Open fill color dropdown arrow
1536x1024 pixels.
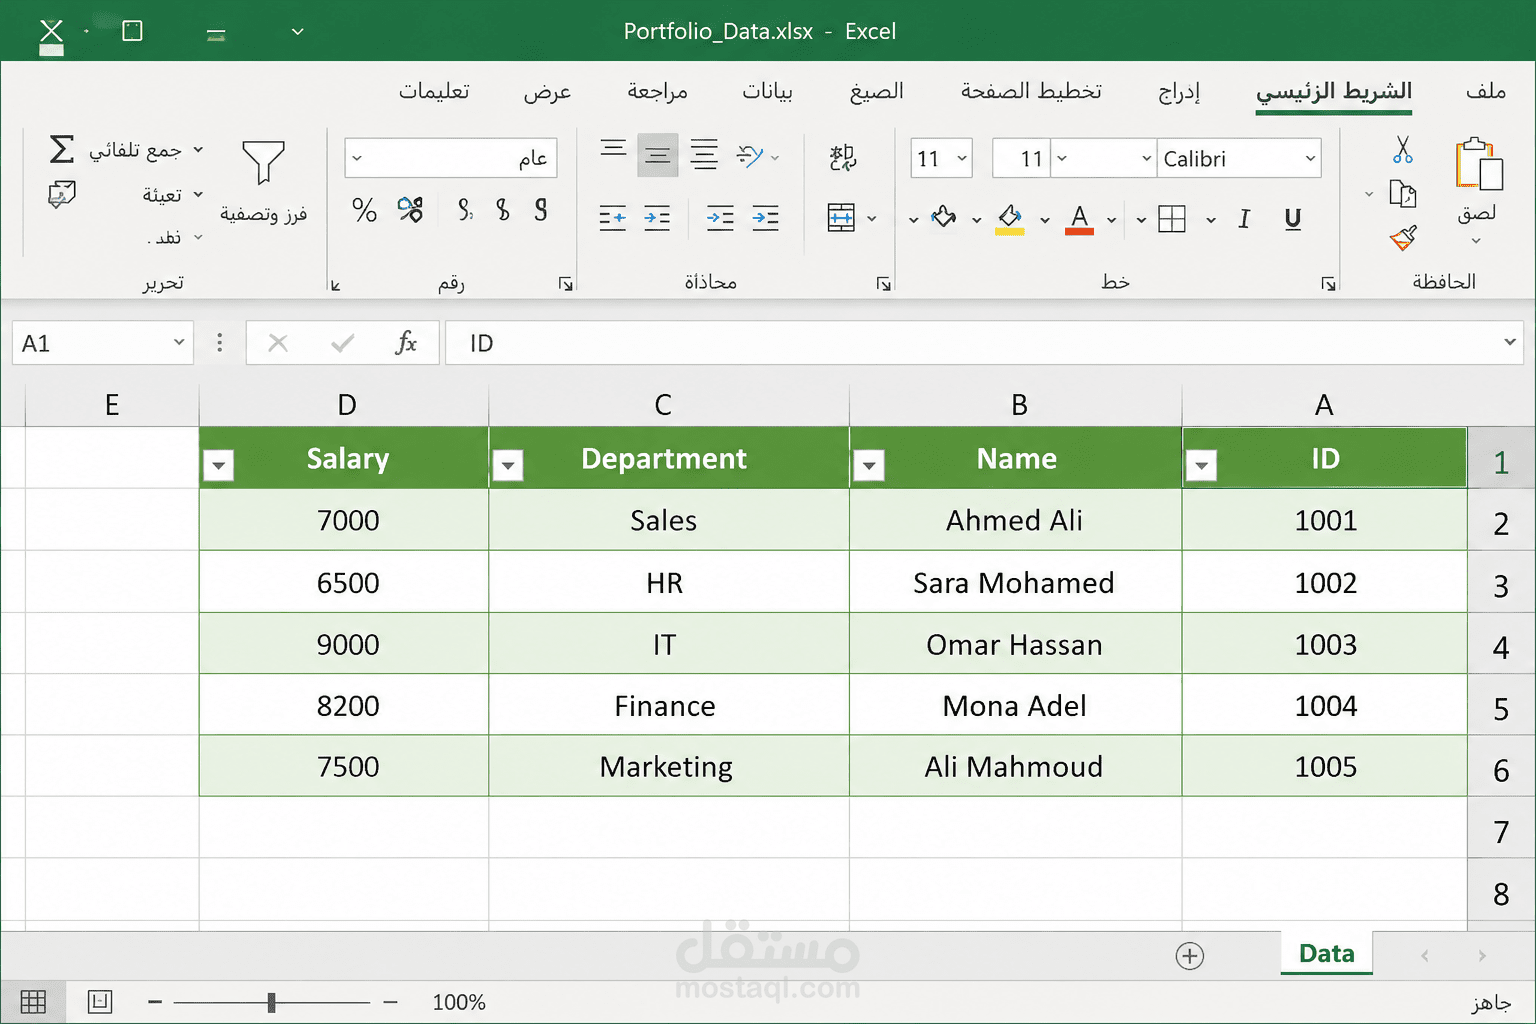tap(1044, 220)
